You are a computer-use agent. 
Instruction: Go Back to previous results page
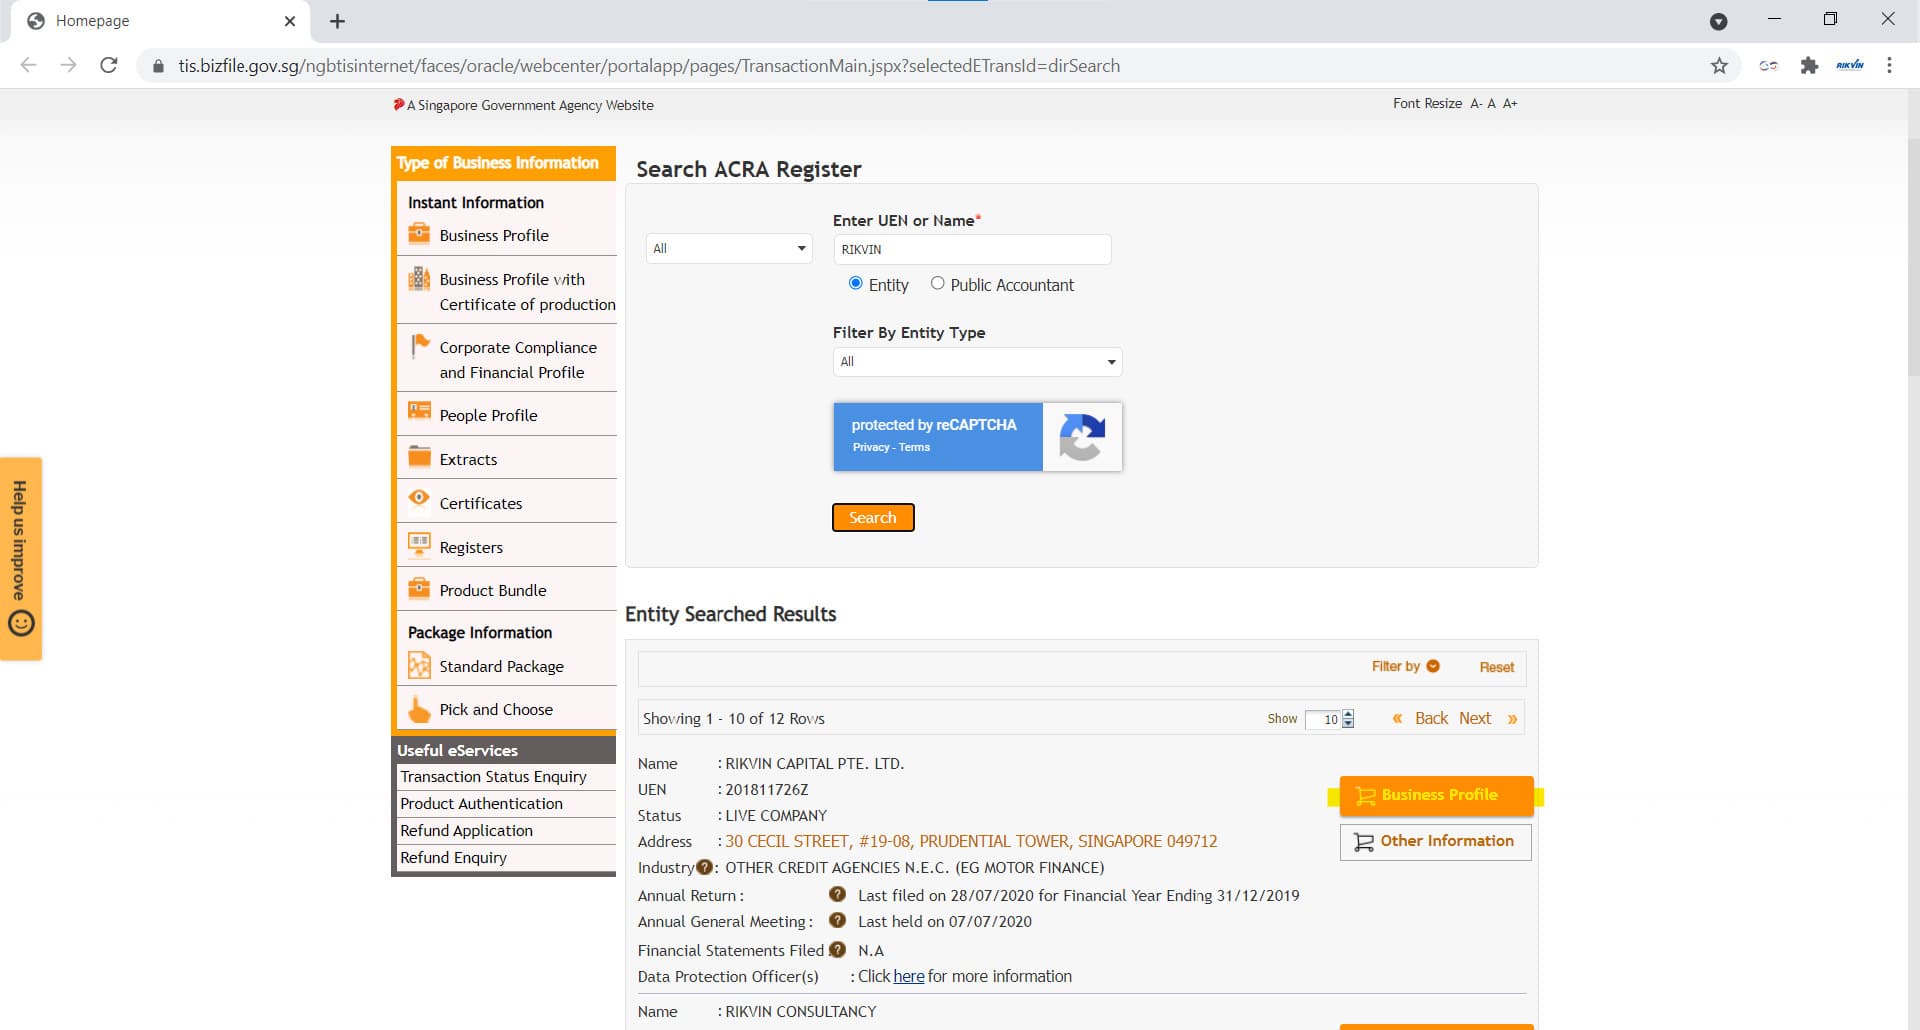[x=1431, y=718]
